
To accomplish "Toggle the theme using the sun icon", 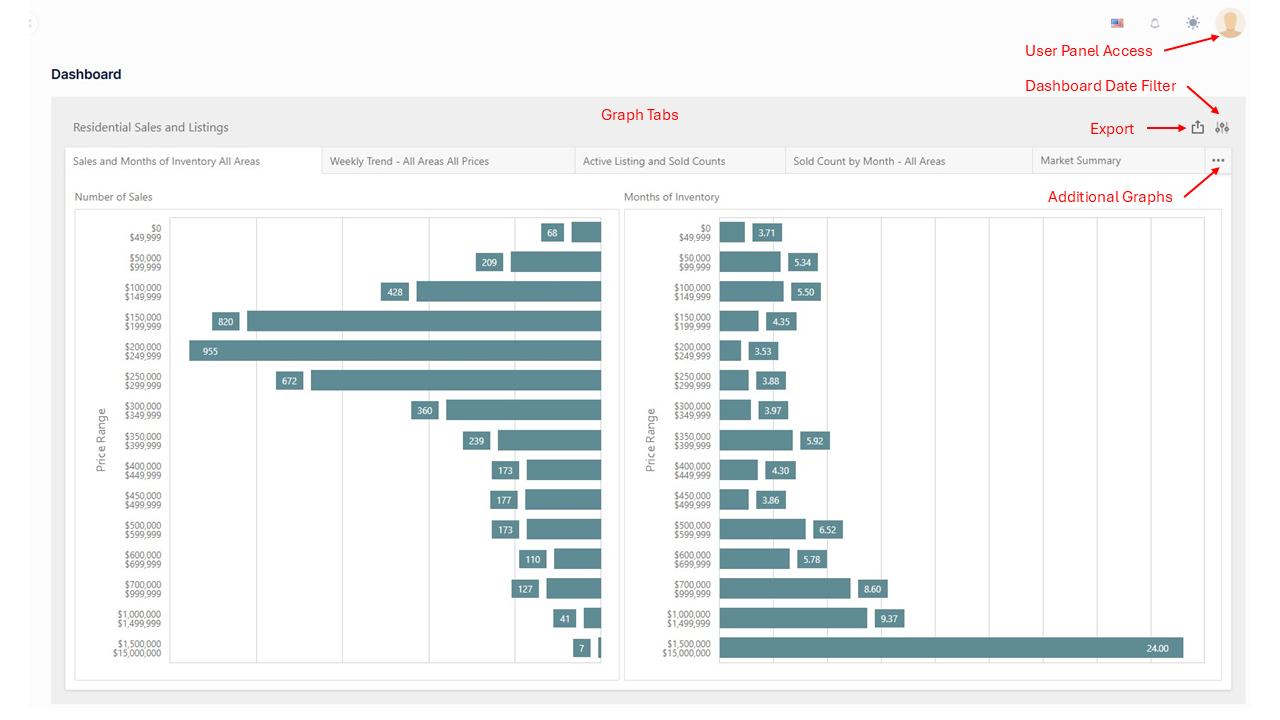I will coord(1192,22).
